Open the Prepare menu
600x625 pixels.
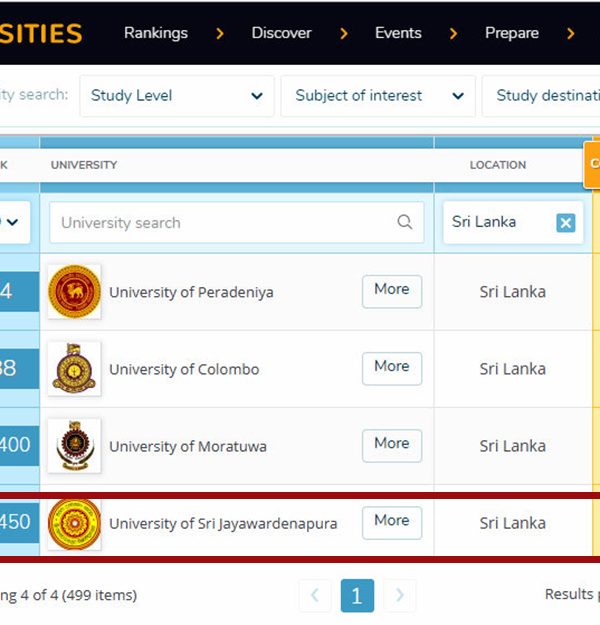(x=511, y=33)
